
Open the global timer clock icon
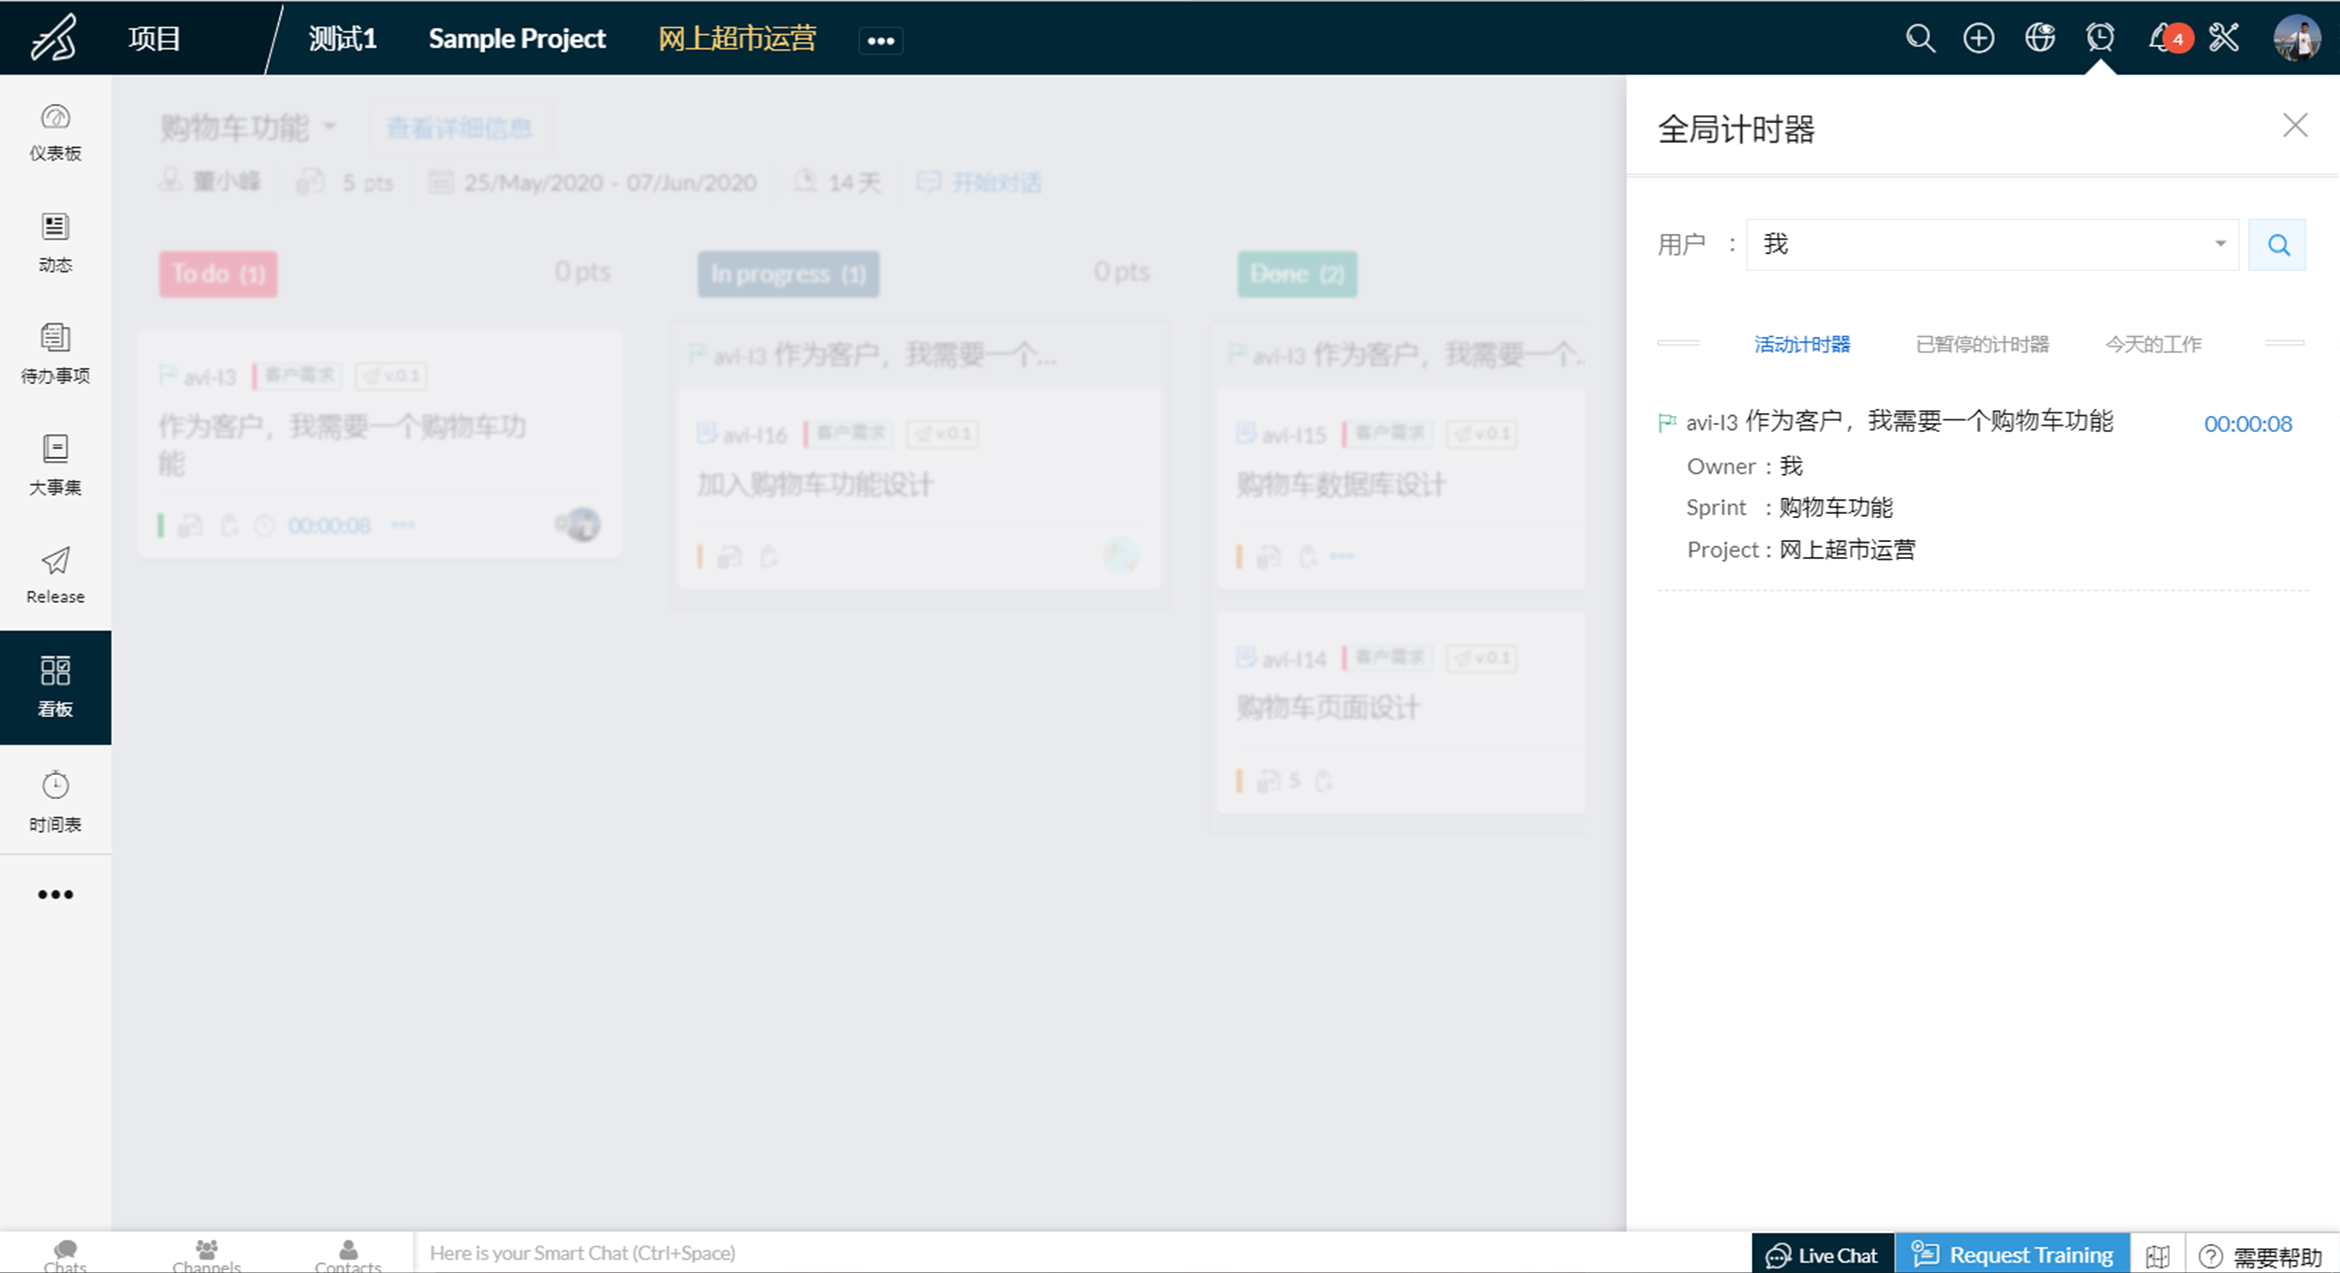[x=2100, y=38]
